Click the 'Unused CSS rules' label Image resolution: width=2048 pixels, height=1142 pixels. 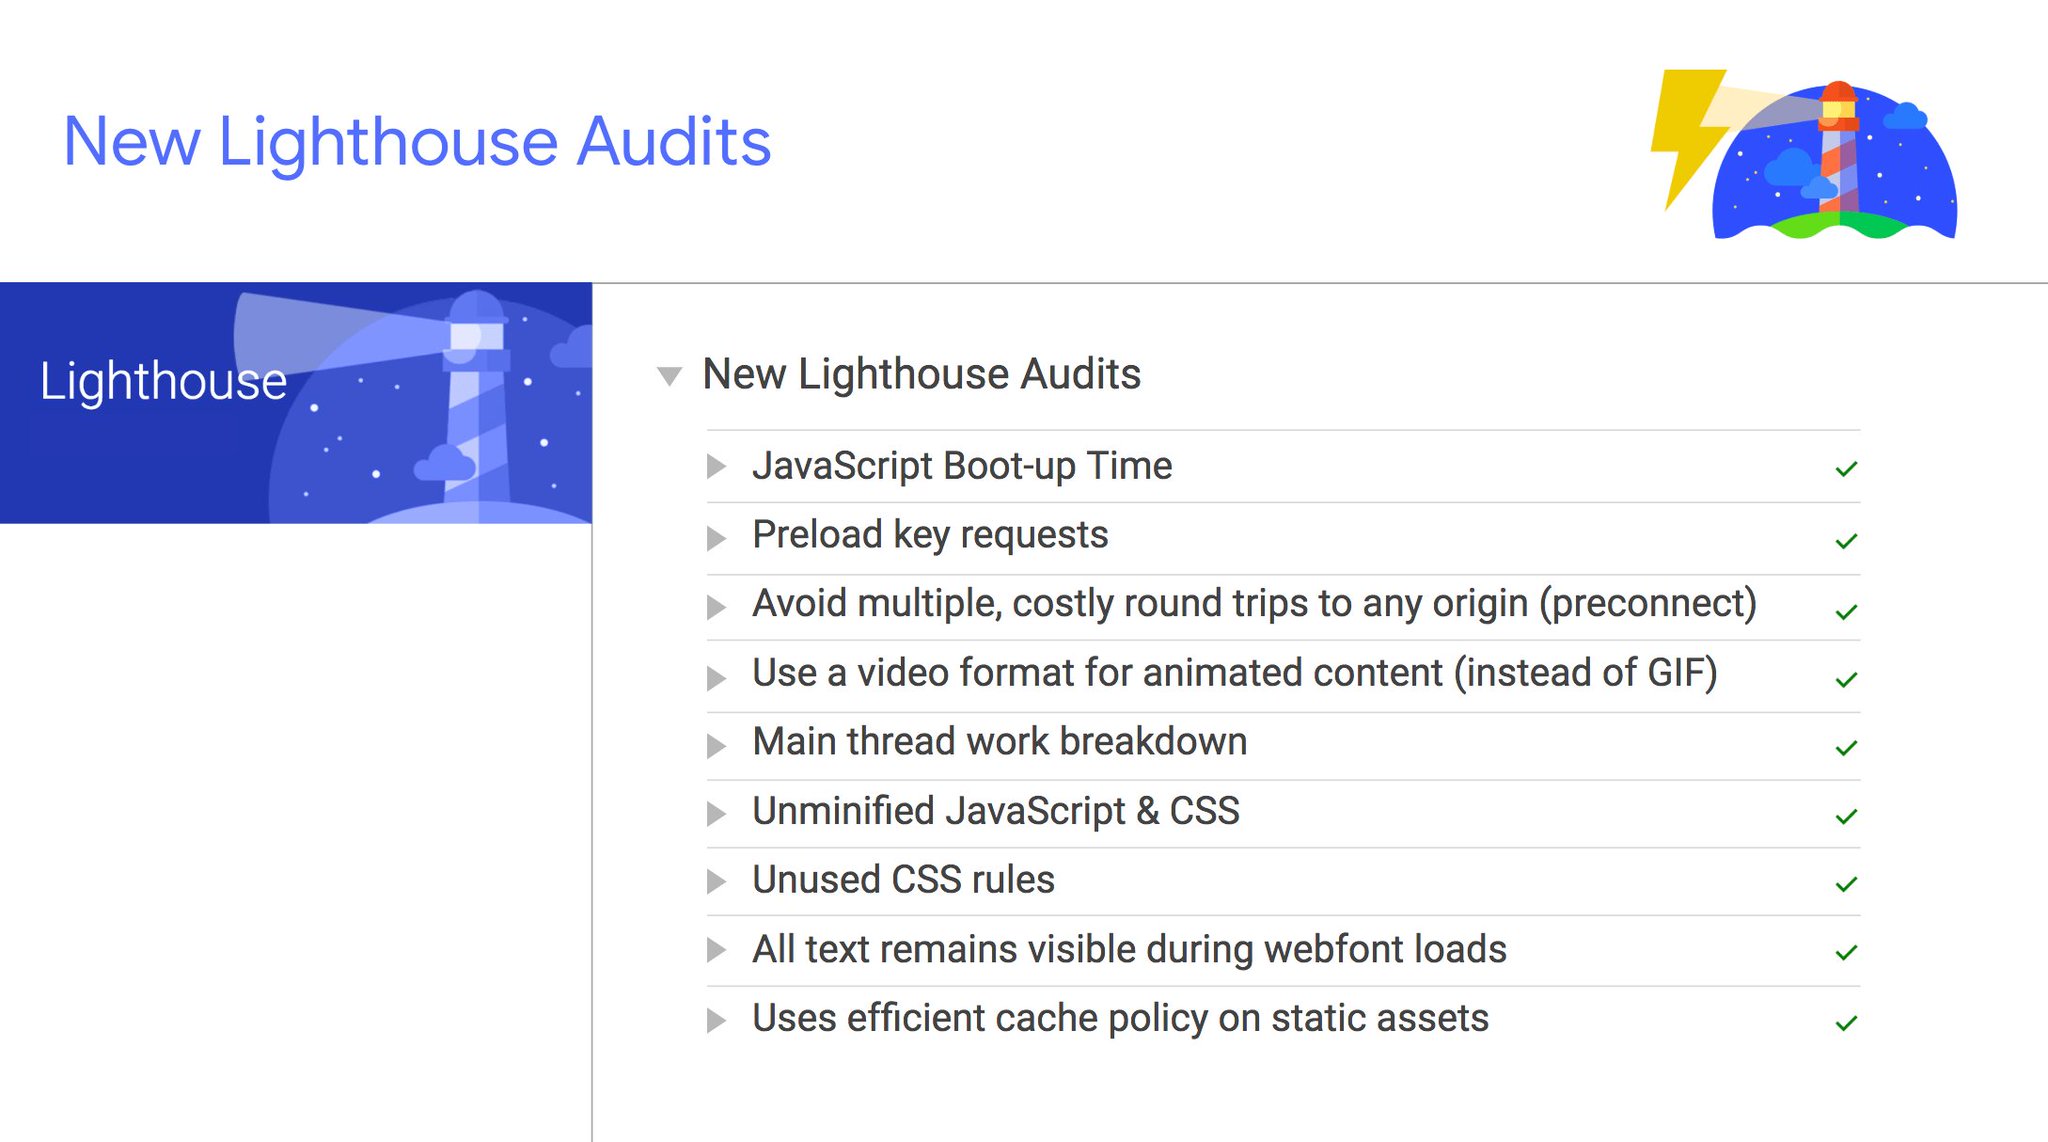pyautogui.click(x=903, y=880)
